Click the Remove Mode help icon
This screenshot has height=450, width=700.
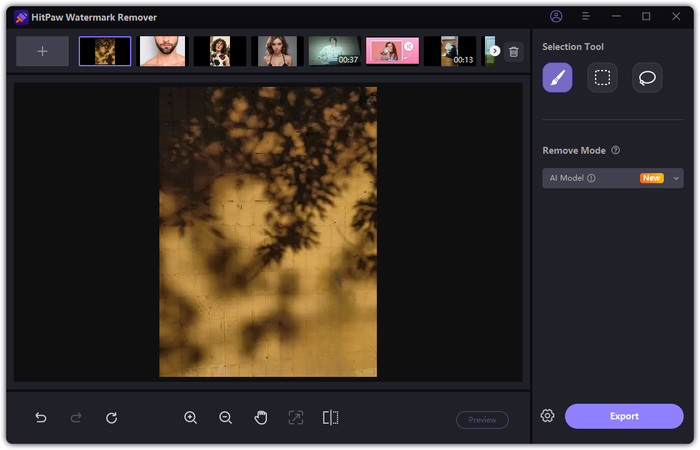pyautogui.click(x=616, y=151)
